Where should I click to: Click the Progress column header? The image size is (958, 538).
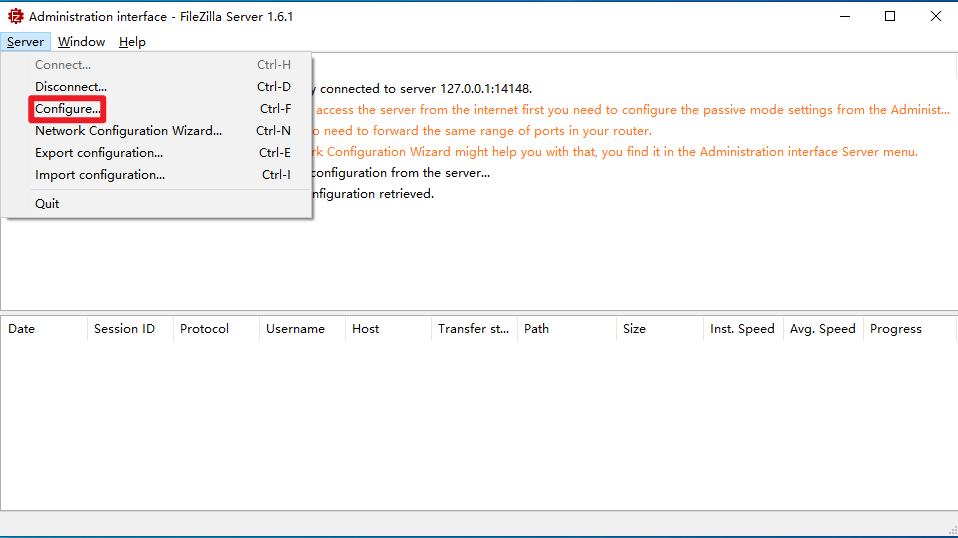click(x=895, y=329)
